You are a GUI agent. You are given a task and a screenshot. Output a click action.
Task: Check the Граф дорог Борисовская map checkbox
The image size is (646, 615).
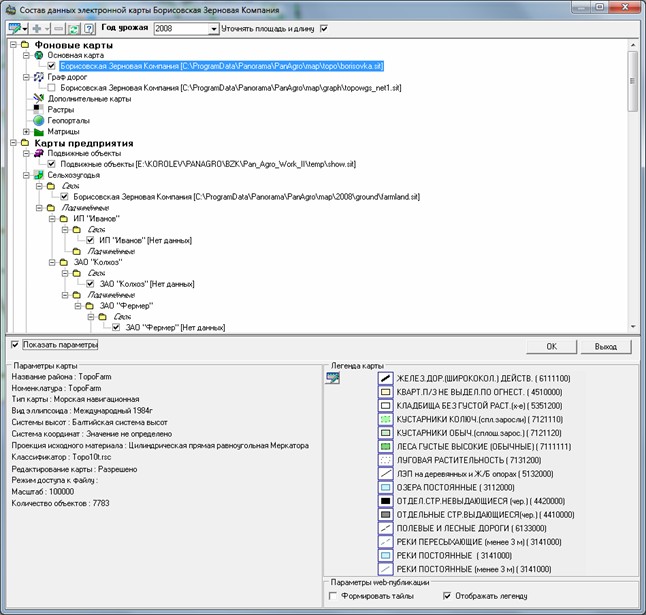[52, 88]
